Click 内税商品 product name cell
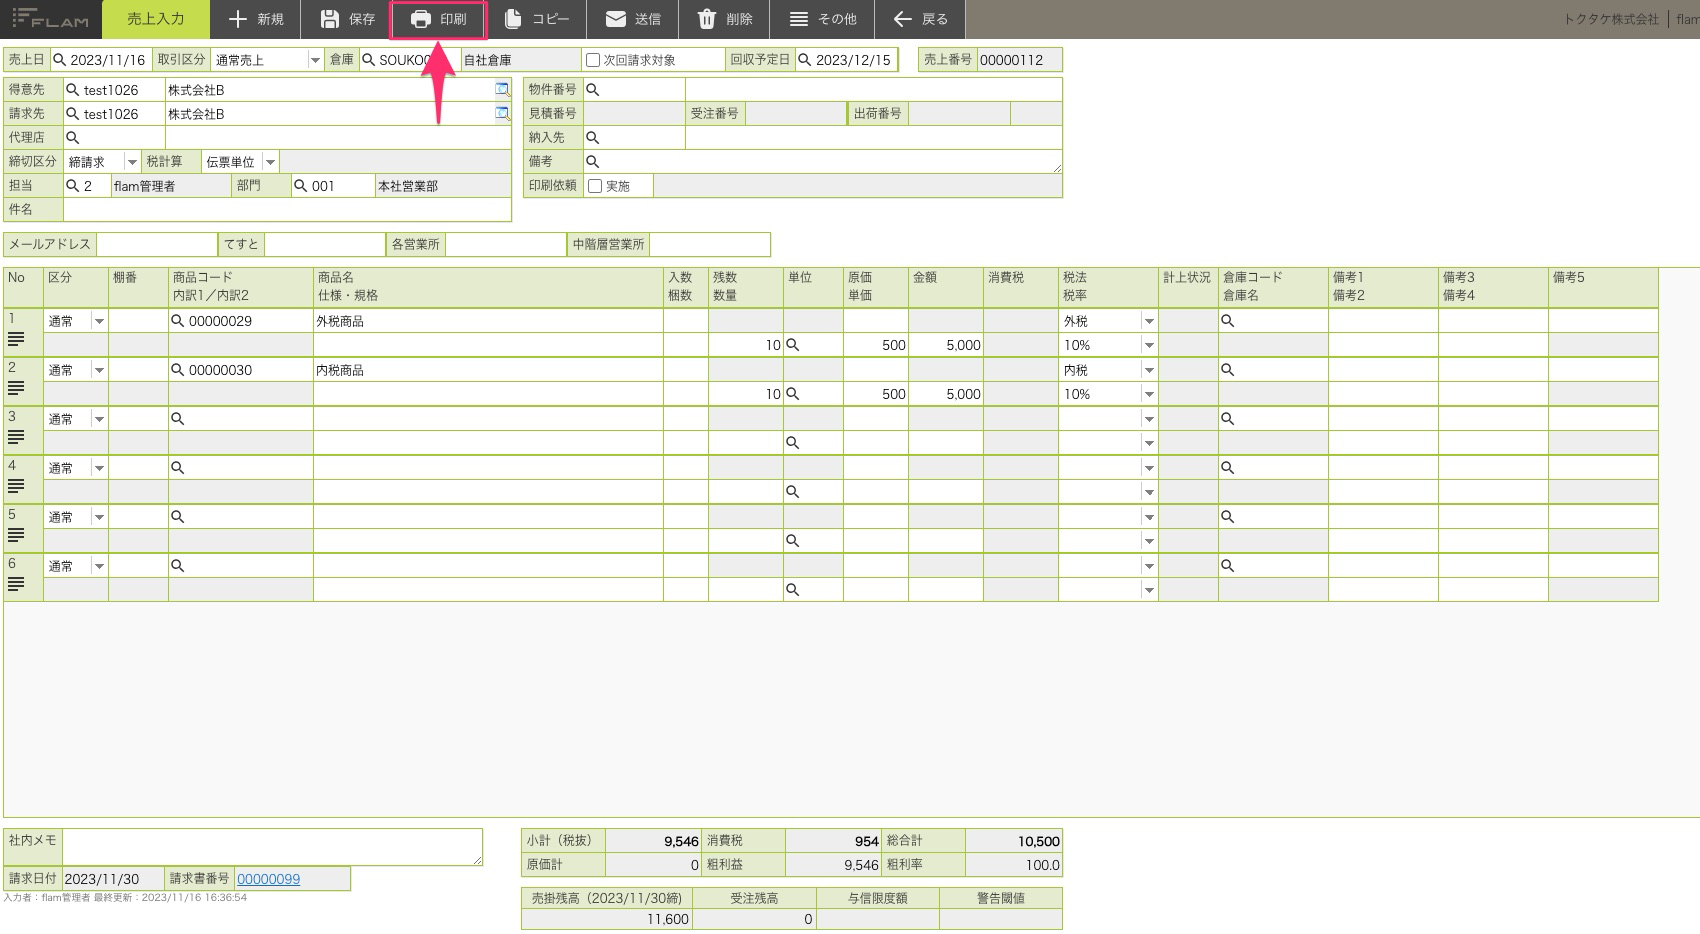This screenshot has height=934, width=1700. tap(488, 370)
